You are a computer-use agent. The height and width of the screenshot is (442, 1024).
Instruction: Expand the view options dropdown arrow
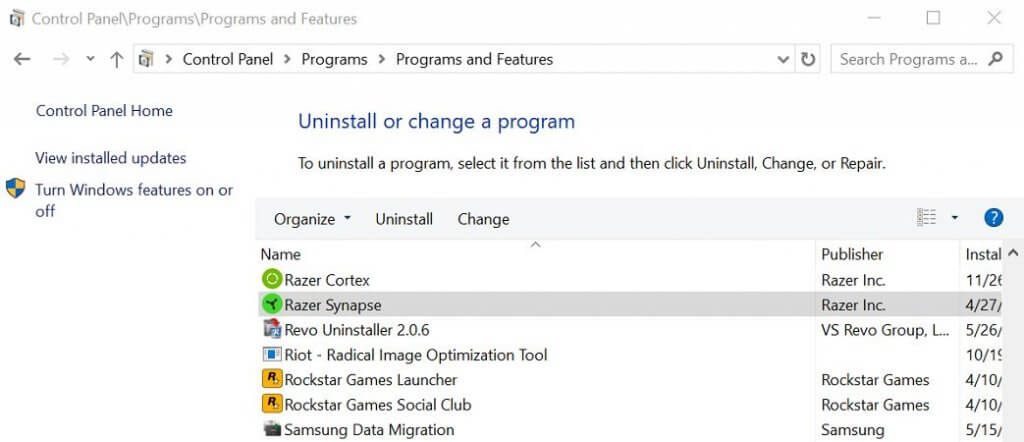tap(955, 218)
